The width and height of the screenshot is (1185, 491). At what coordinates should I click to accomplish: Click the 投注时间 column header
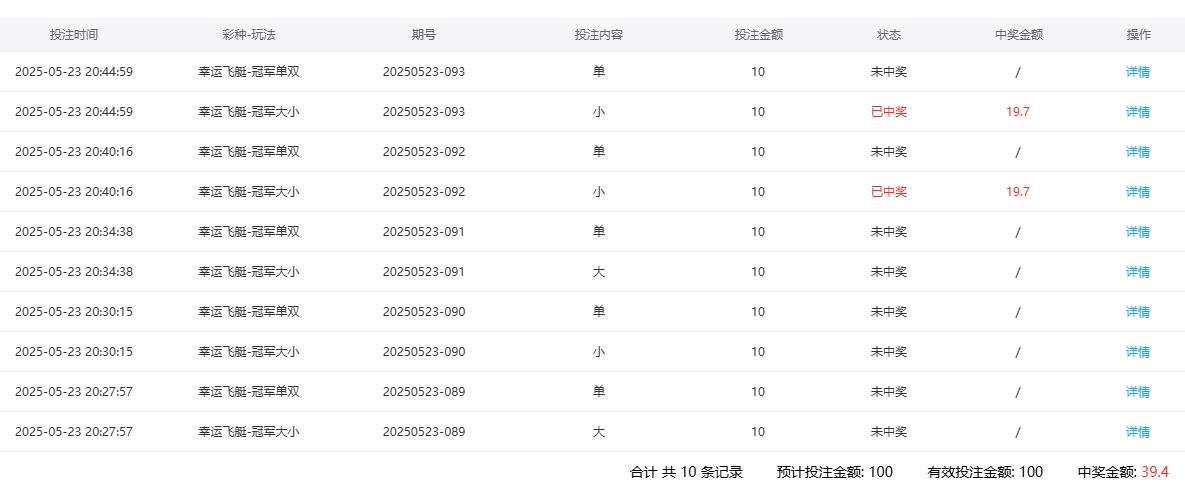[74, 34]
